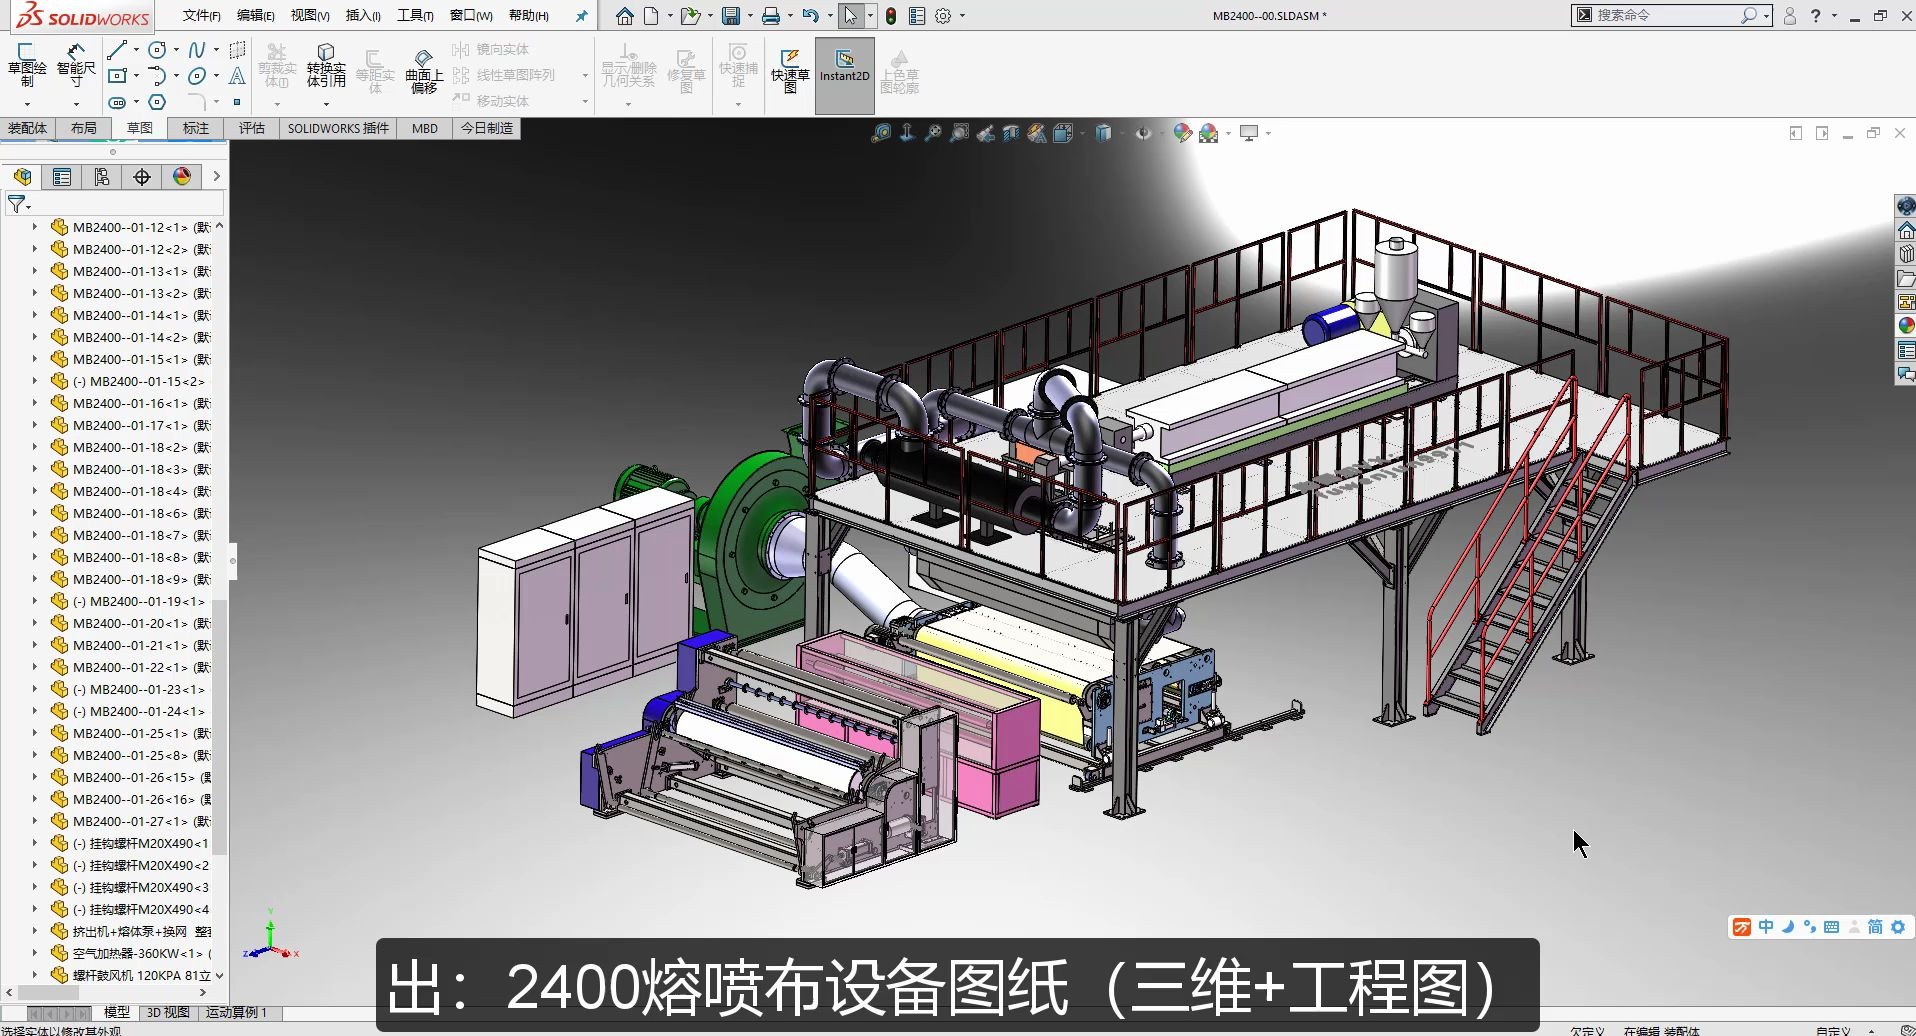
Task: Click the Print icon
Action: [771, 16]
